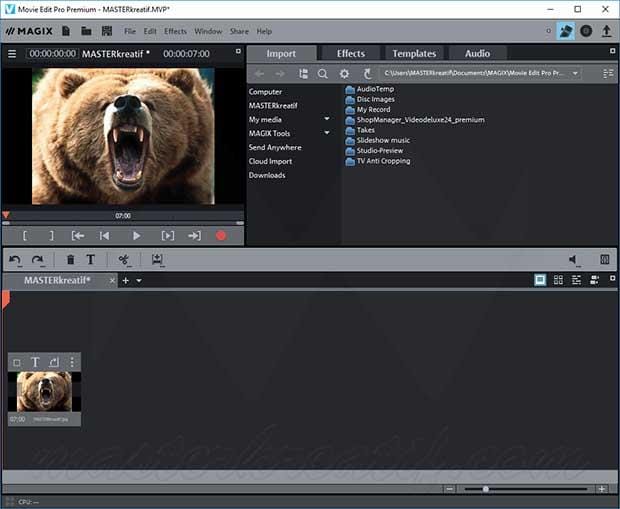Play the preview

click(x=136, y=236)
